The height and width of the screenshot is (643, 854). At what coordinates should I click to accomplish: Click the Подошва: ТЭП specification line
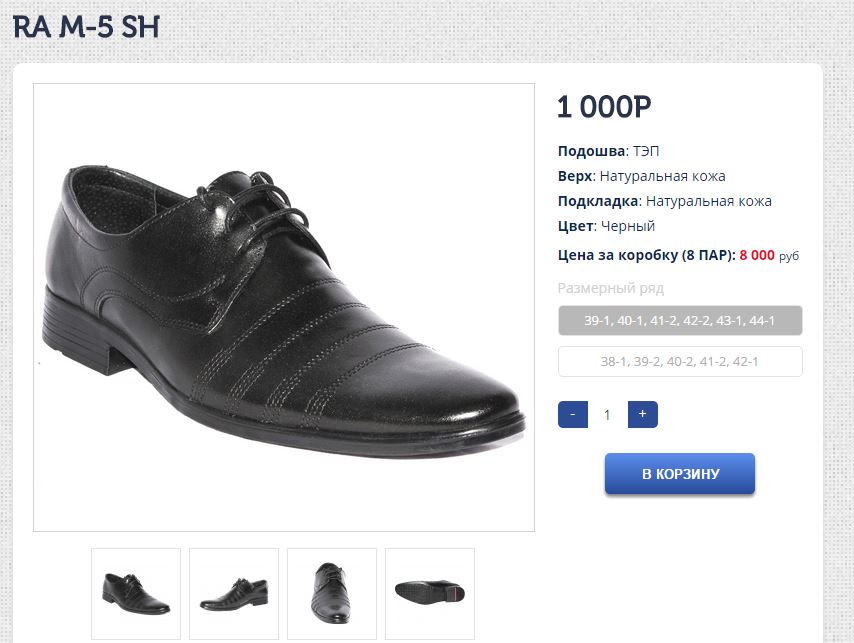coord(609,151)
